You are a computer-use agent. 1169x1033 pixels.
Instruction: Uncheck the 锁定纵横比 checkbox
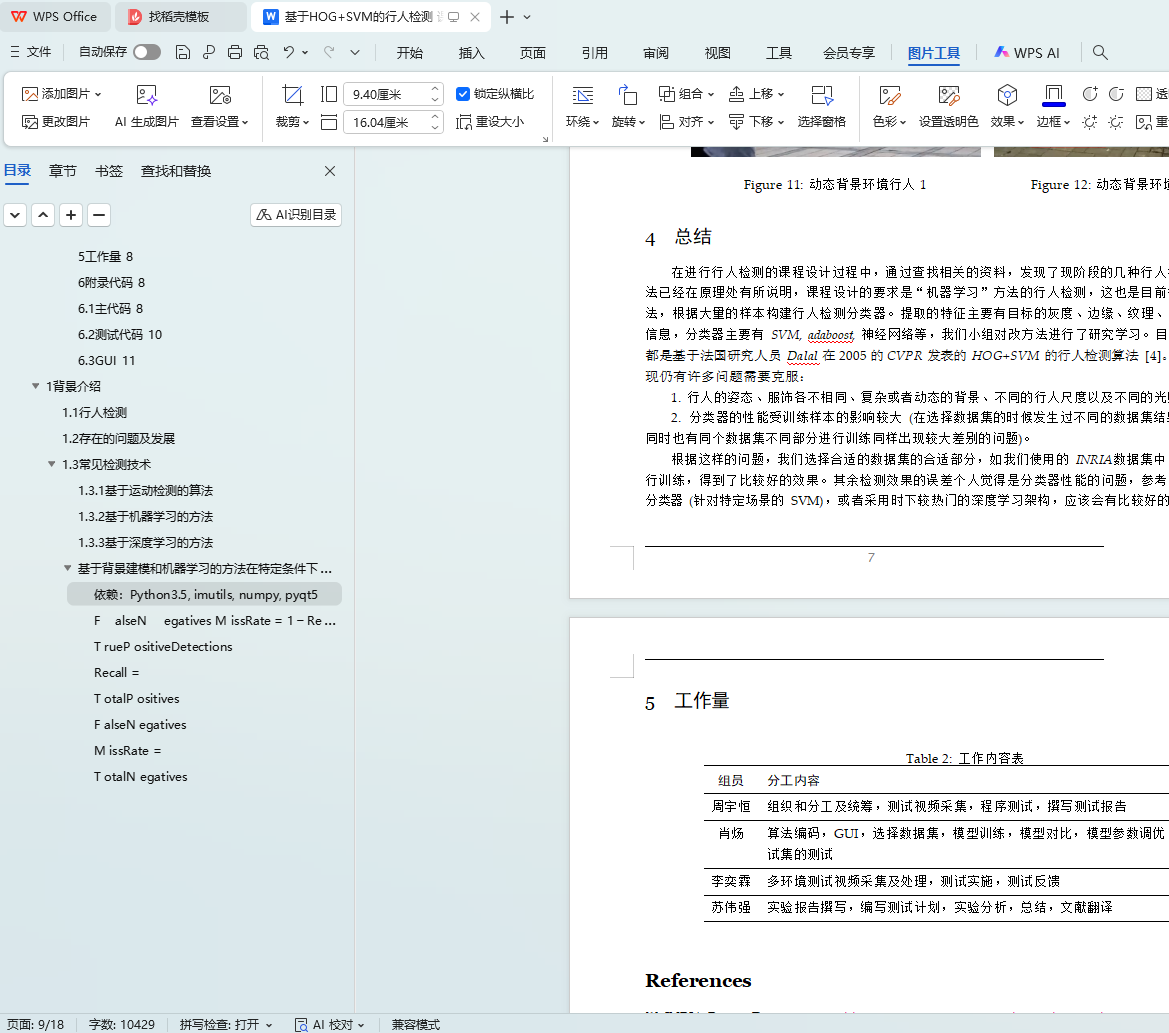pos(463,94)
